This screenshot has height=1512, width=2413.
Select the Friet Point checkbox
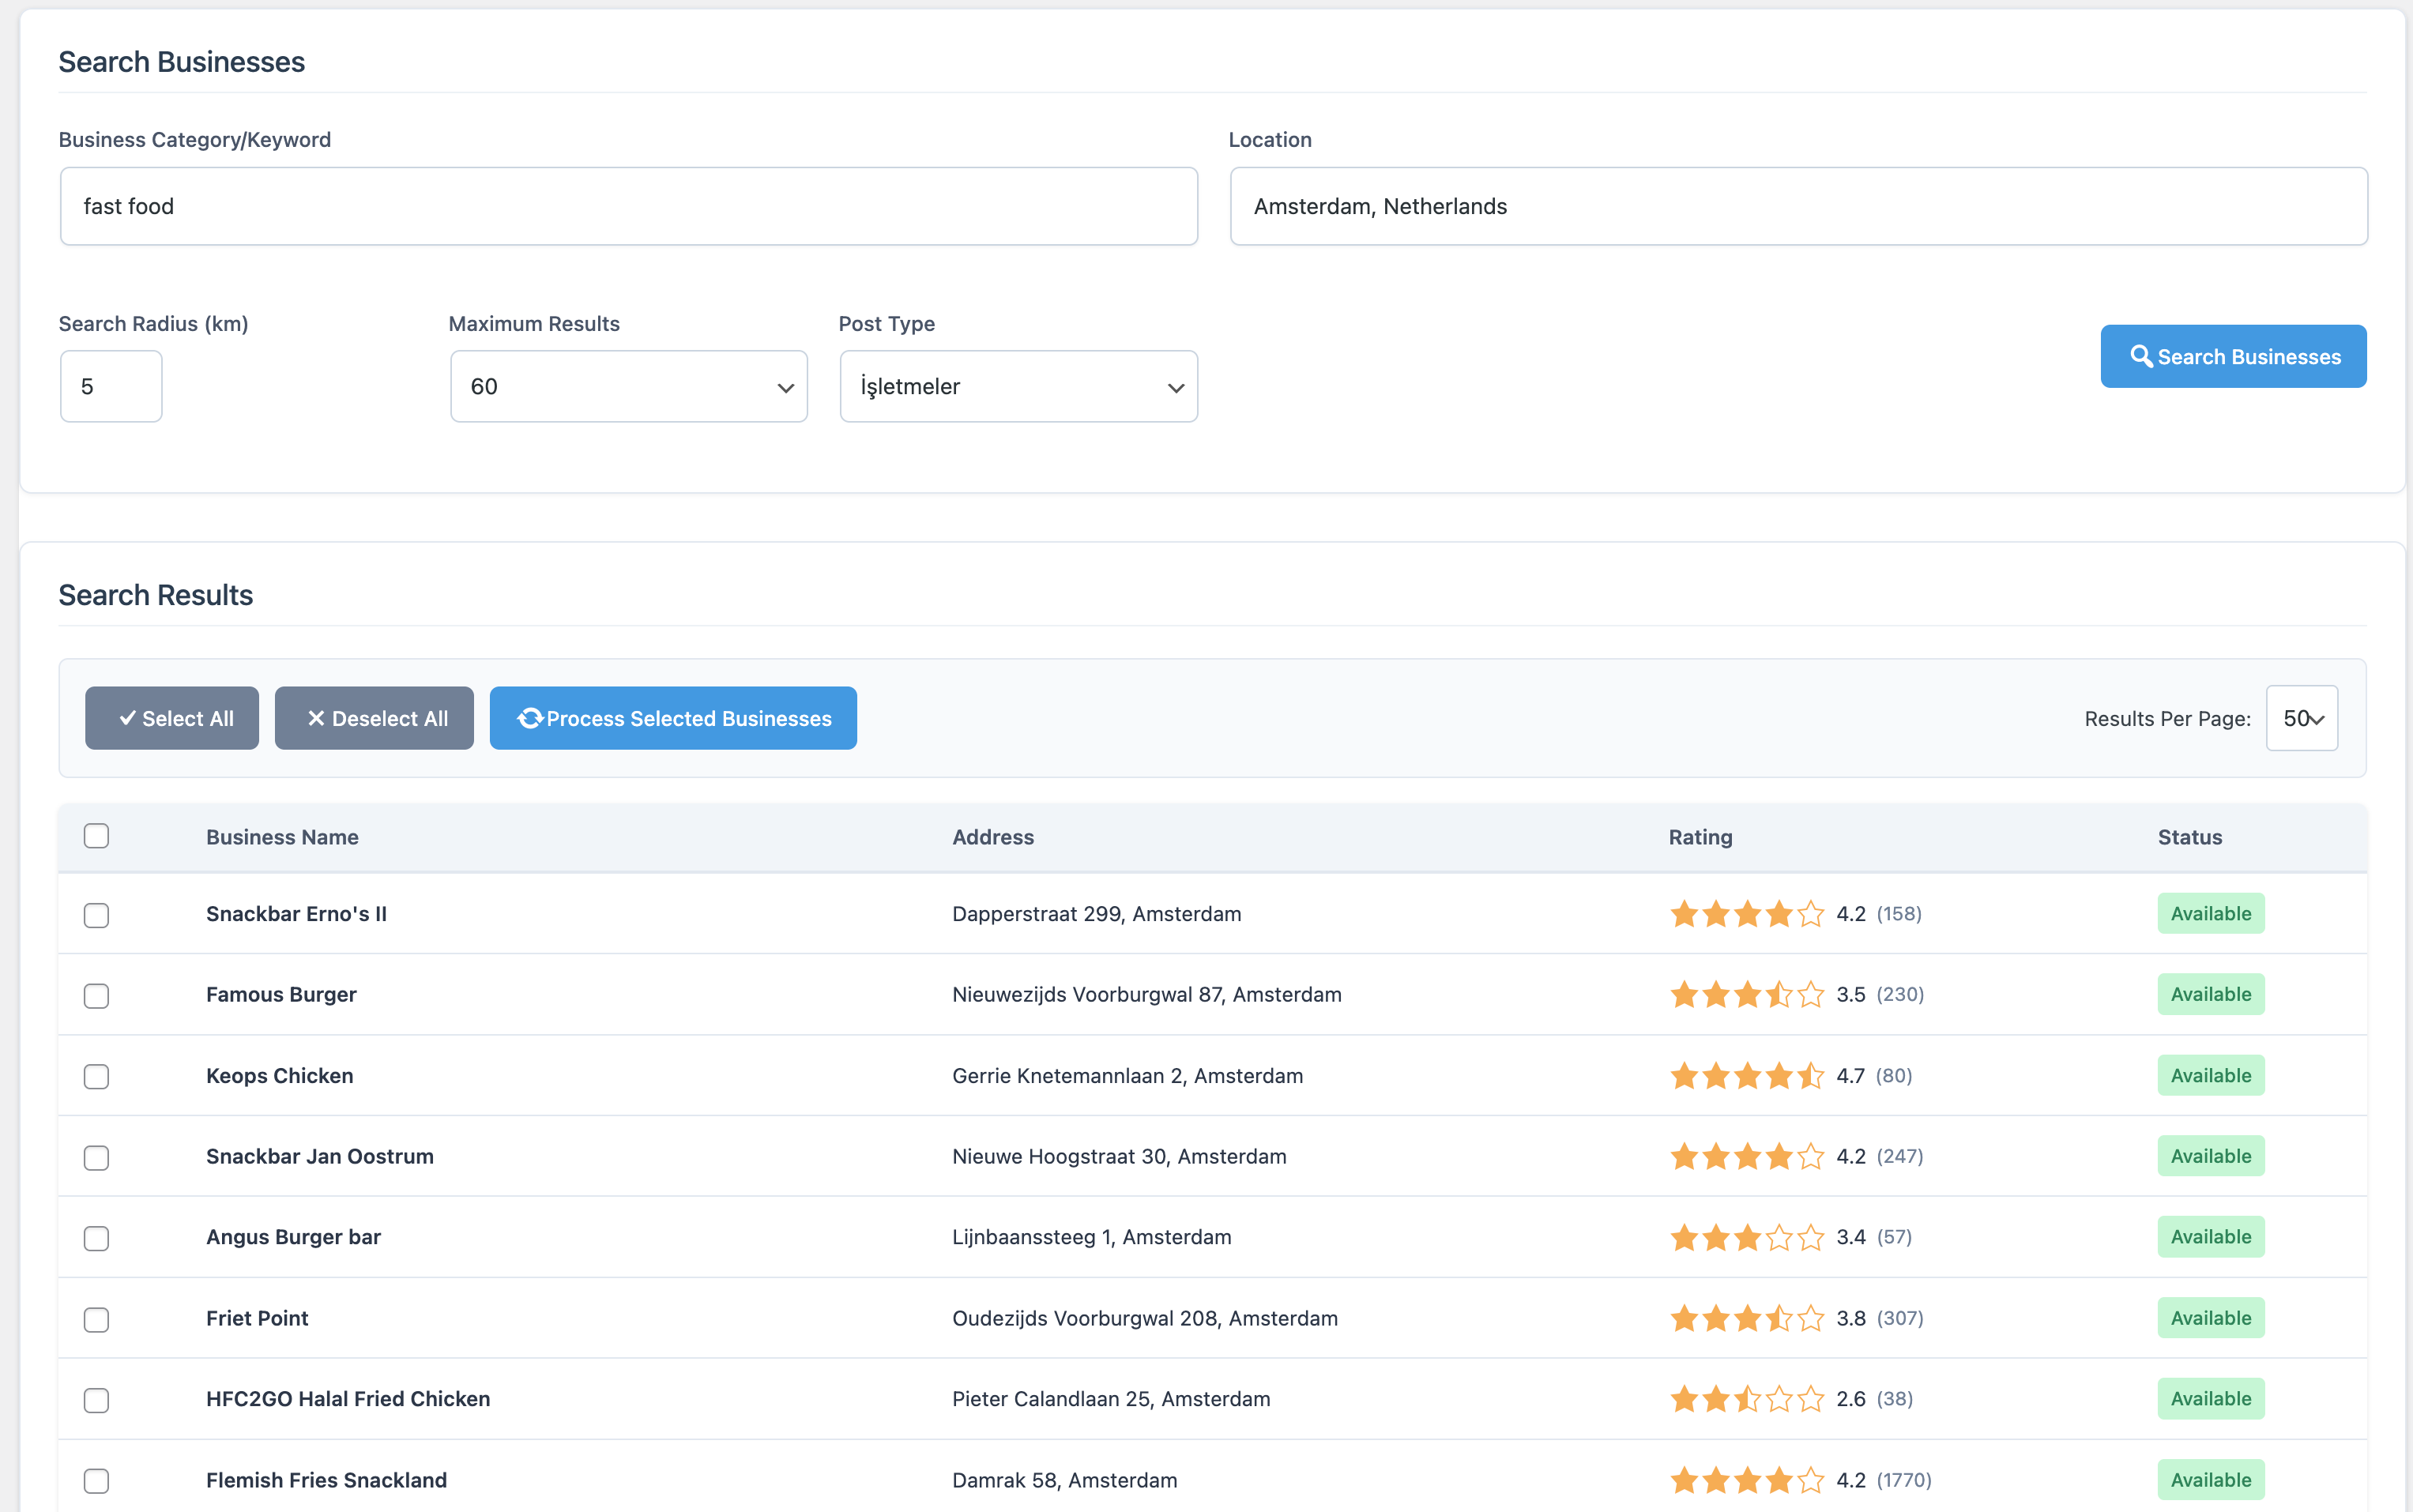point(96,1319)
